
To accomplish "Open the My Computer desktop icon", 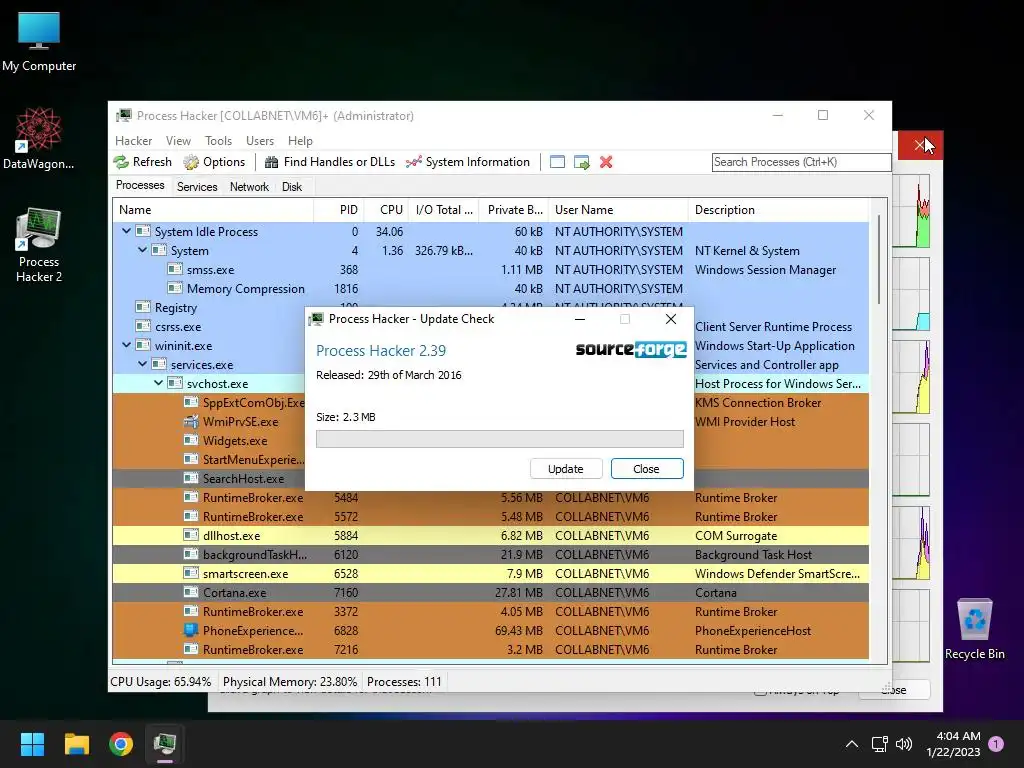I will [39, 41].
